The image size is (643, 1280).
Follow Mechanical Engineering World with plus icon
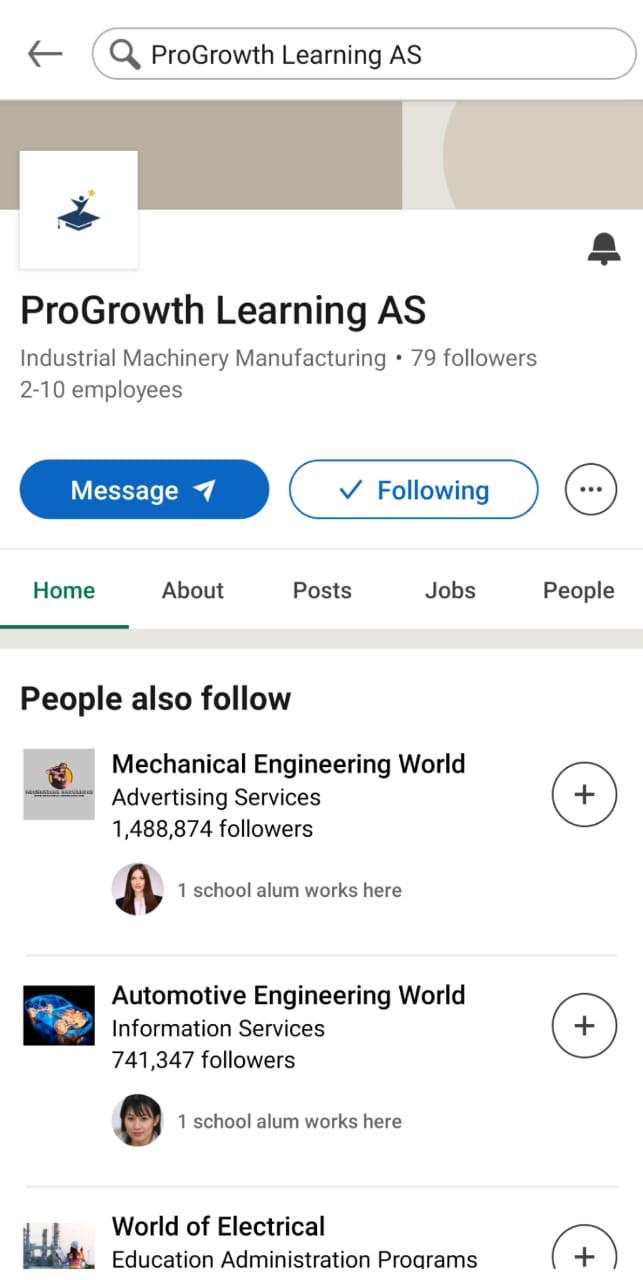584,795
